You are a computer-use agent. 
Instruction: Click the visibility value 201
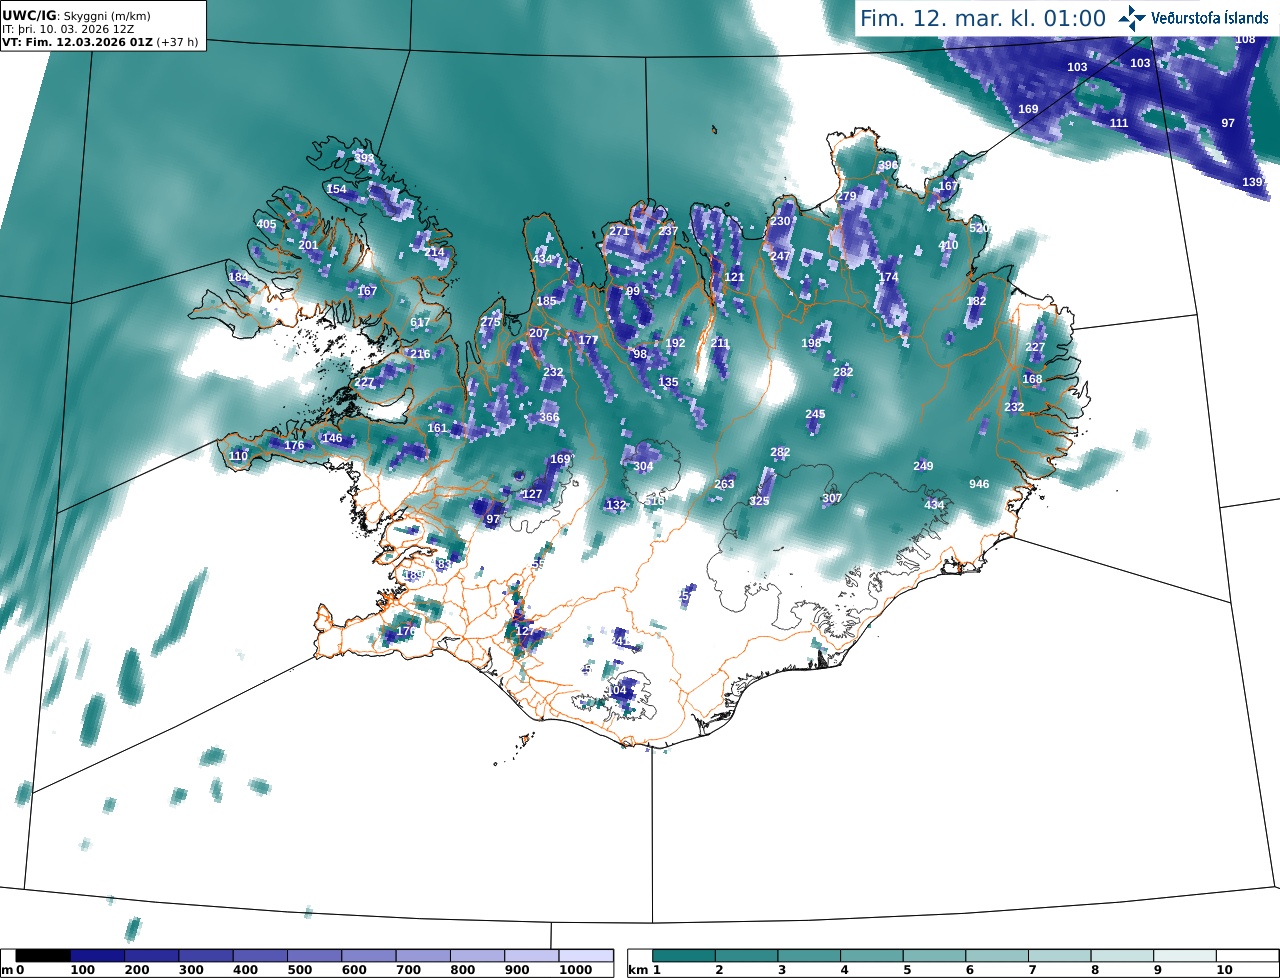click(308, 245)
